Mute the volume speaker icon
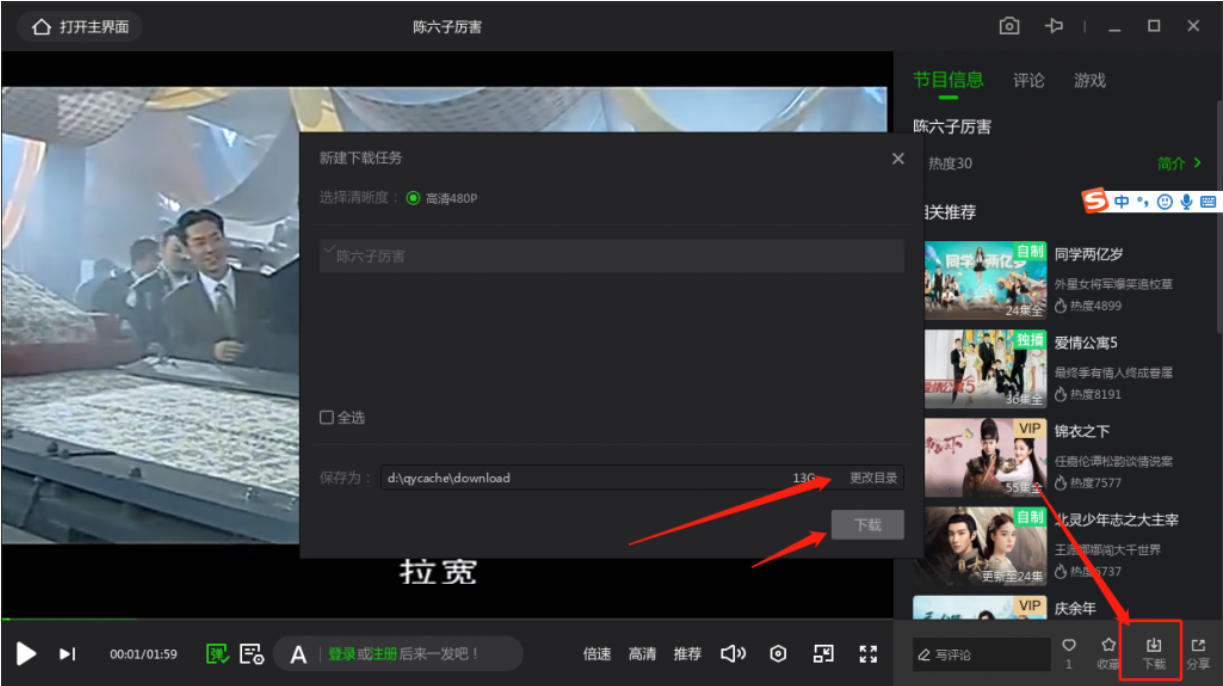 pyautogui.click(x=733, y=654)
